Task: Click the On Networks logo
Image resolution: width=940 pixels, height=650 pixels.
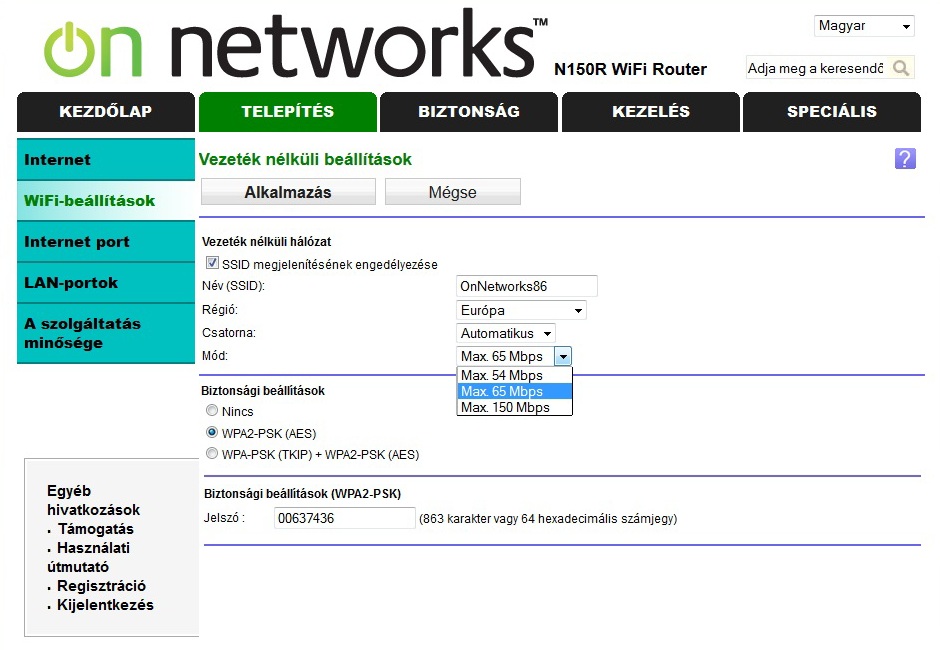Action: (x=296, y=44)
